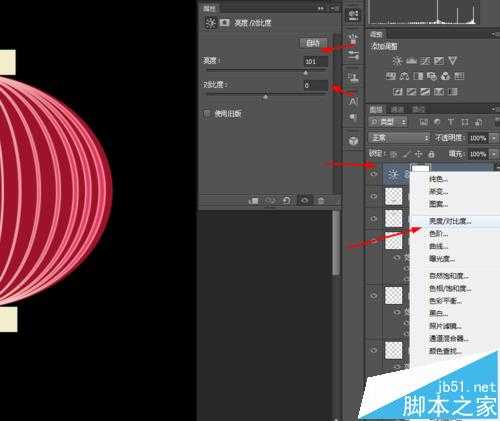Screen dimensions: 500x421
Task: Add a Color Balance adjustment (scales icon)
Action: (404, 76)
